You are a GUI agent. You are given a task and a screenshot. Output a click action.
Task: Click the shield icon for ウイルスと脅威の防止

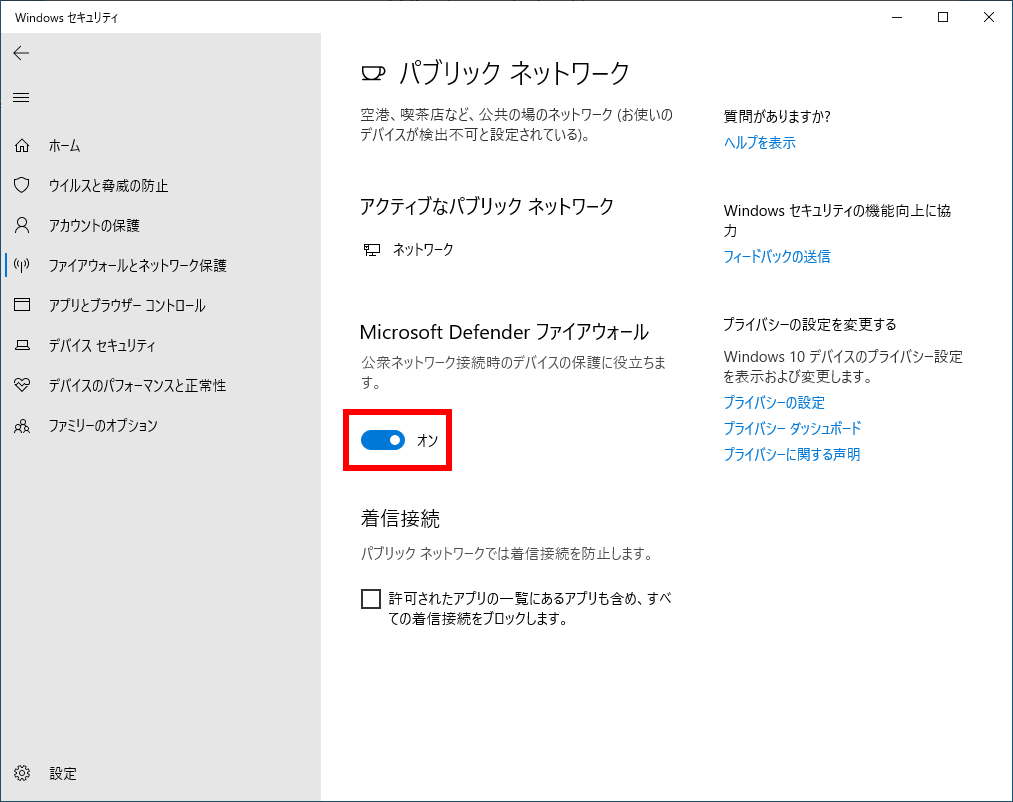pyautogui.click(x=22, y=185)
